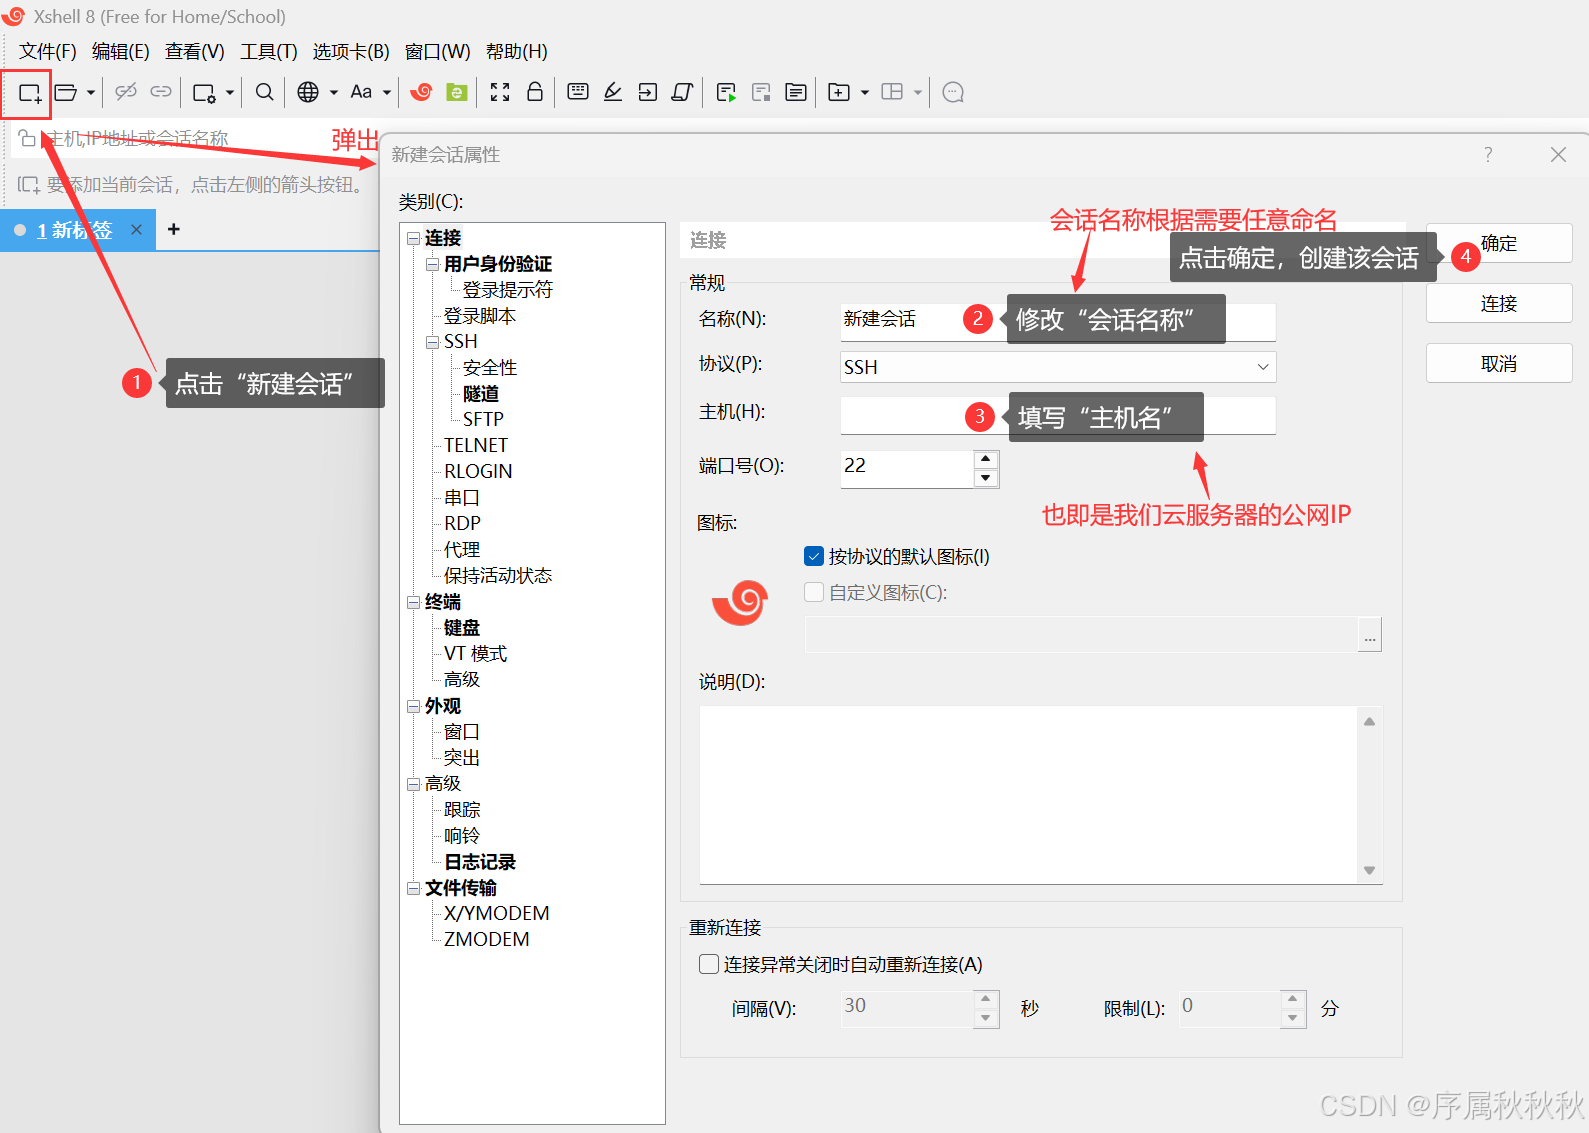
Task: Click the Stop Logging icon
Action: point(761,93)
